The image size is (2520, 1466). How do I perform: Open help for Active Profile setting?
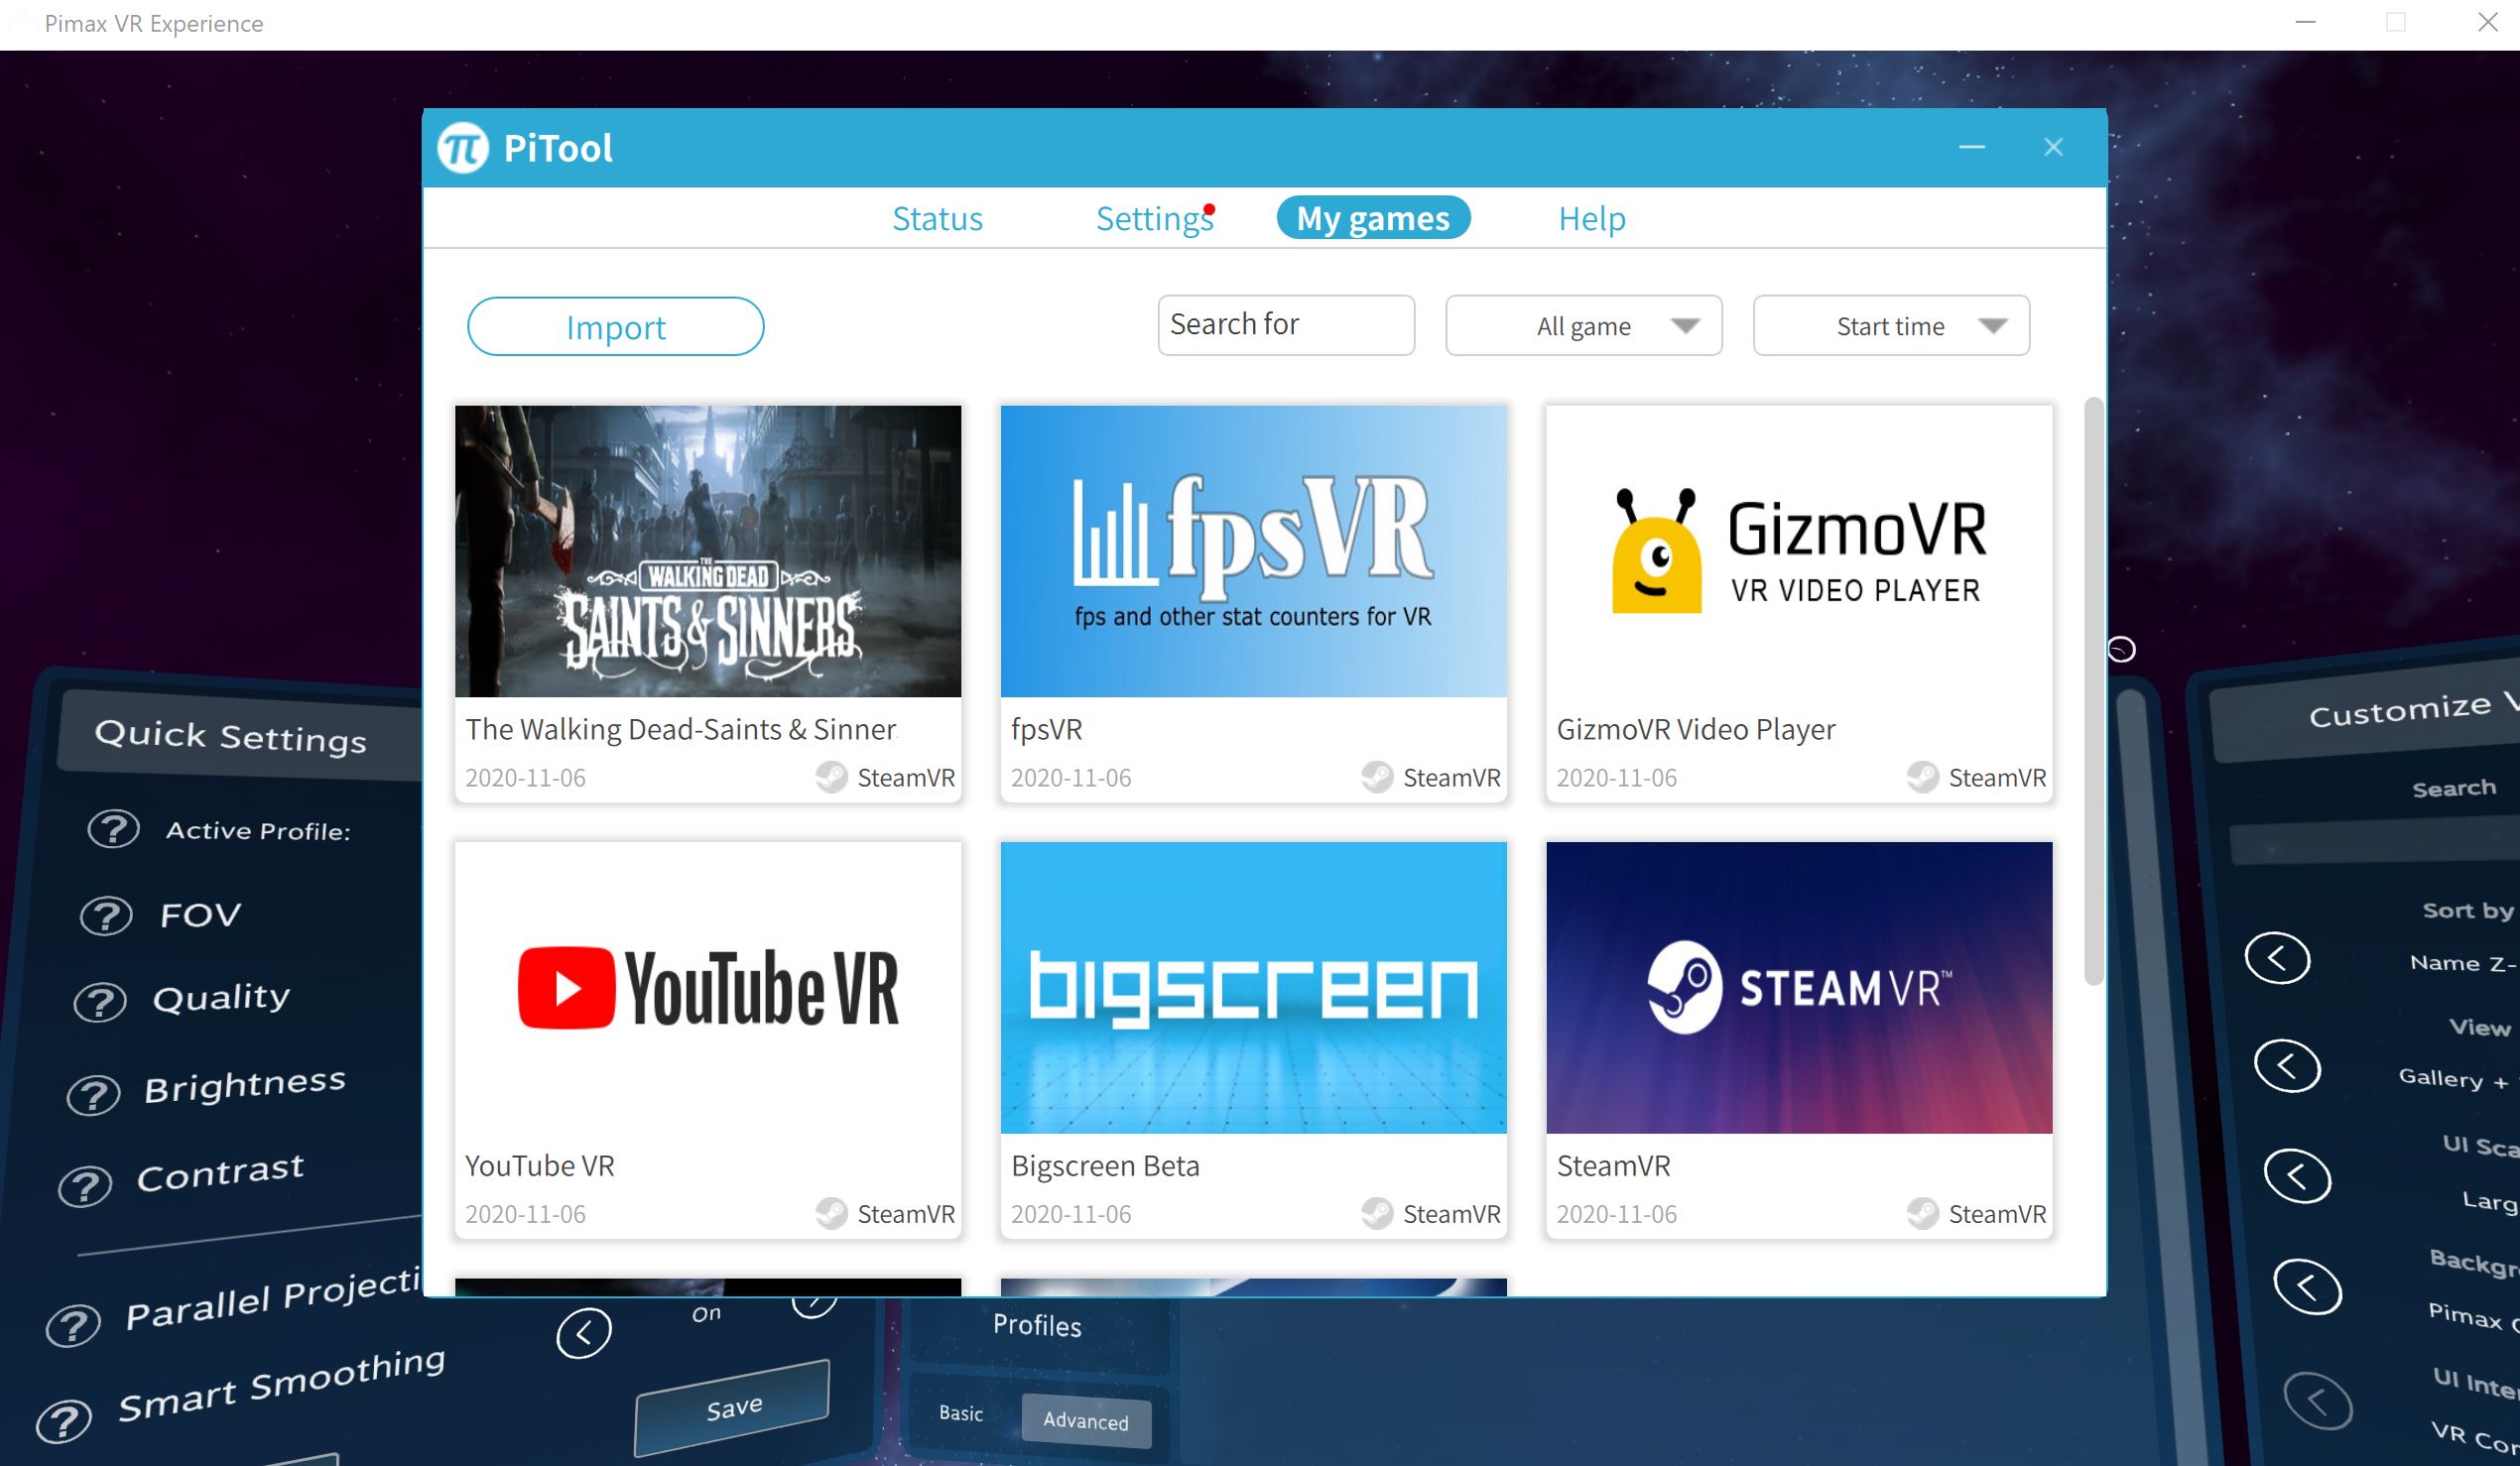pyautogui.click(x=114, y=829)
